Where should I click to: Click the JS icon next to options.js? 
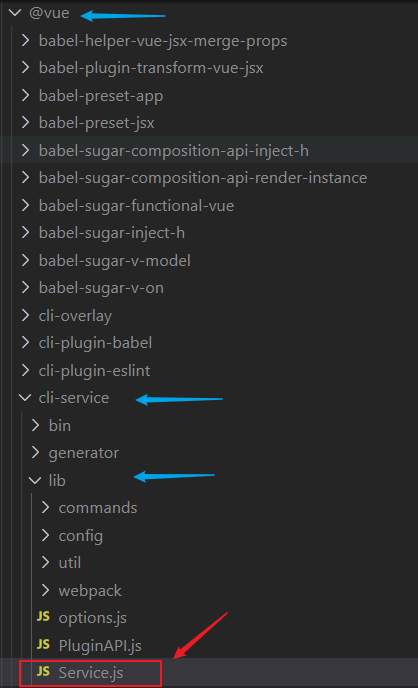pos(43,617)
